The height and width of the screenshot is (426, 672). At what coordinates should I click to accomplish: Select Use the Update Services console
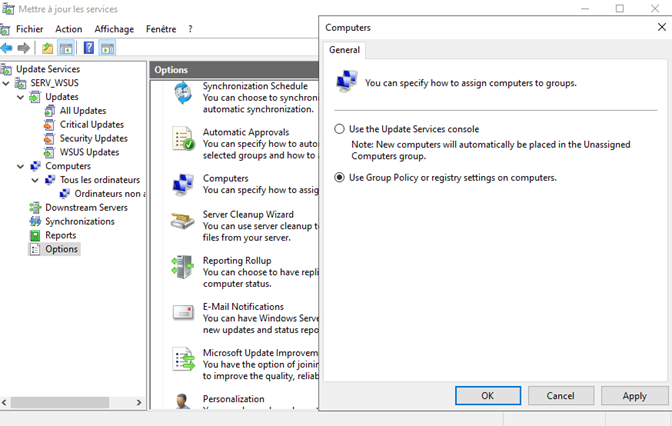pos(339,129)
